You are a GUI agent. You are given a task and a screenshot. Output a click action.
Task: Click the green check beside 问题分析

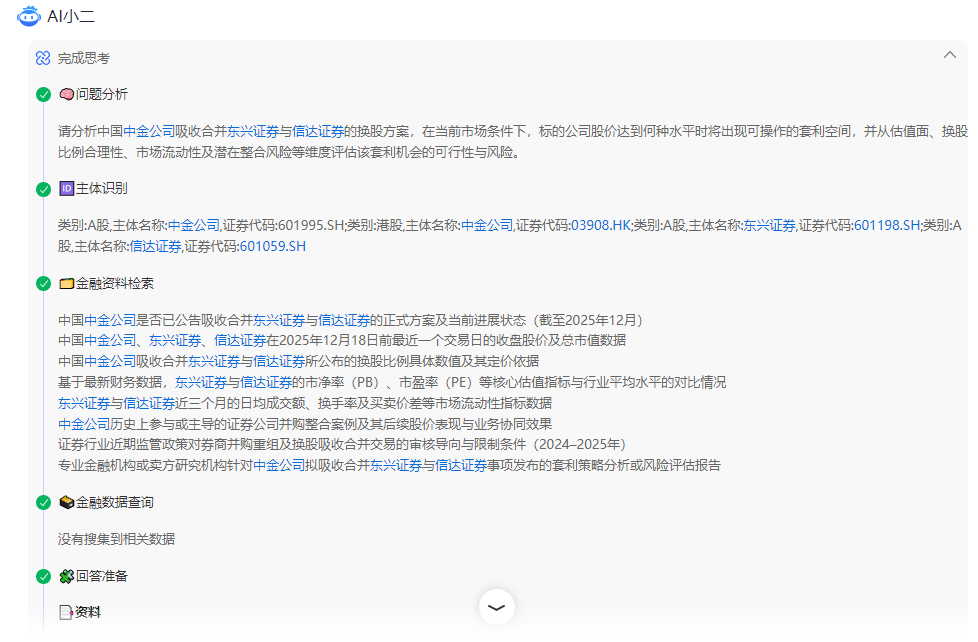(44, 95)
